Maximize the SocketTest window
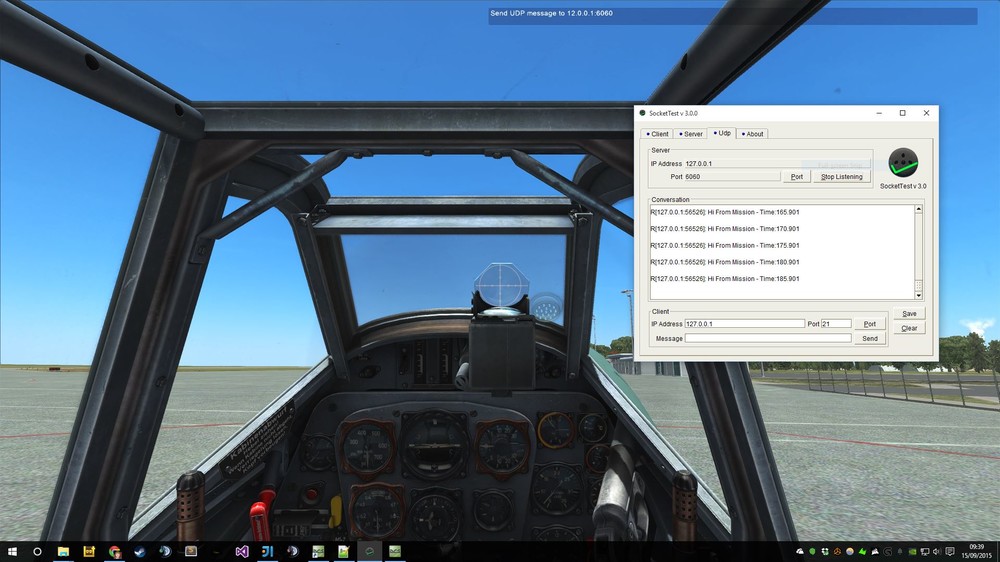Screen dimensions: 1000x562 tap(902, 114)
